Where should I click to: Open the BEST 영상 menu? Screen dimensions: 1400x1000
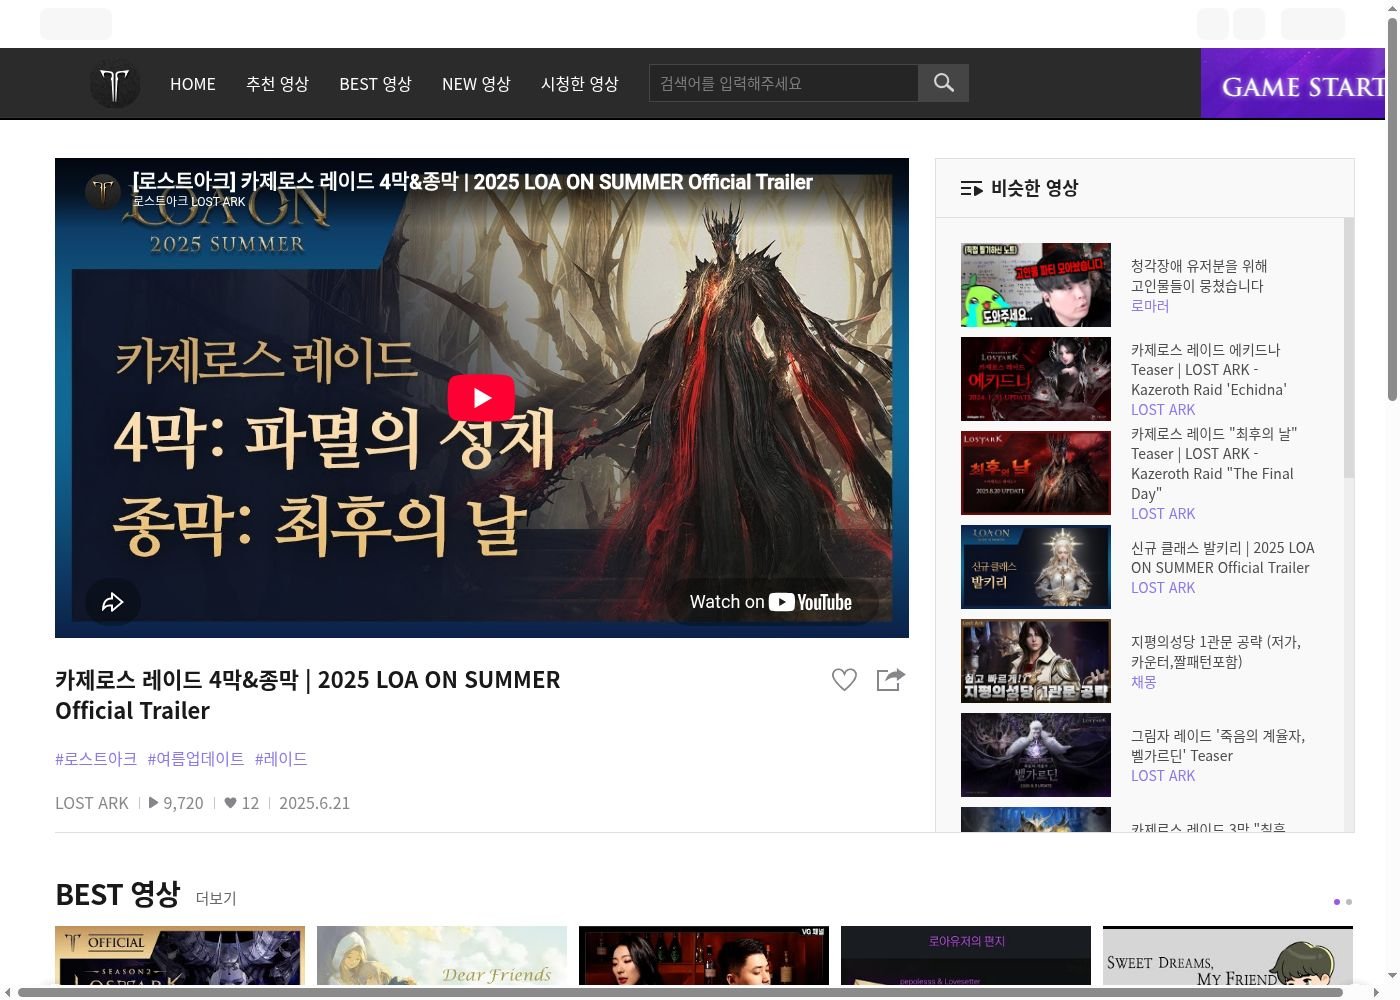coord(375,84)
